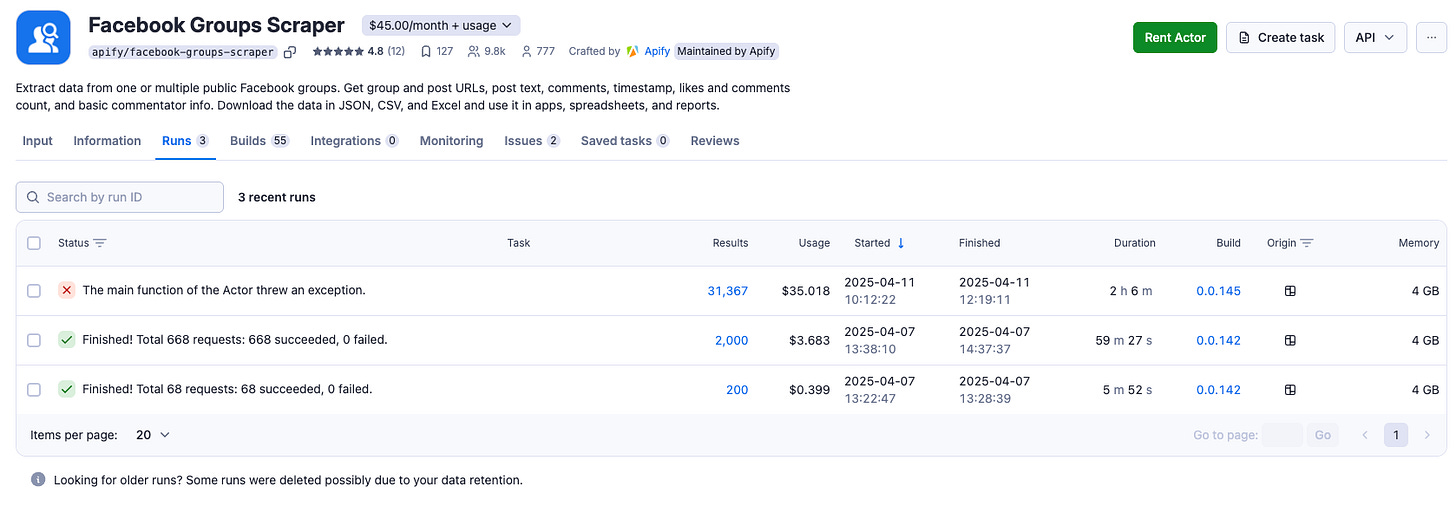Image resolution: width=1456 pixels, height=508 pixels.
Task: Click the Maintained by Apify badge
Action: (726, 51)
